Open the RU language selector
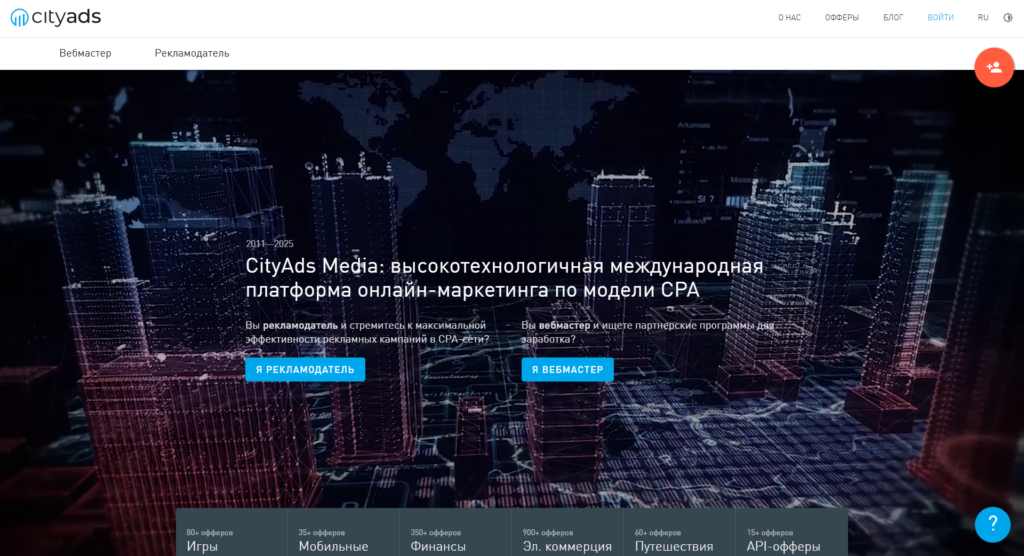Viewport: 1024px width, 556px height. click(x=983, y=18)
